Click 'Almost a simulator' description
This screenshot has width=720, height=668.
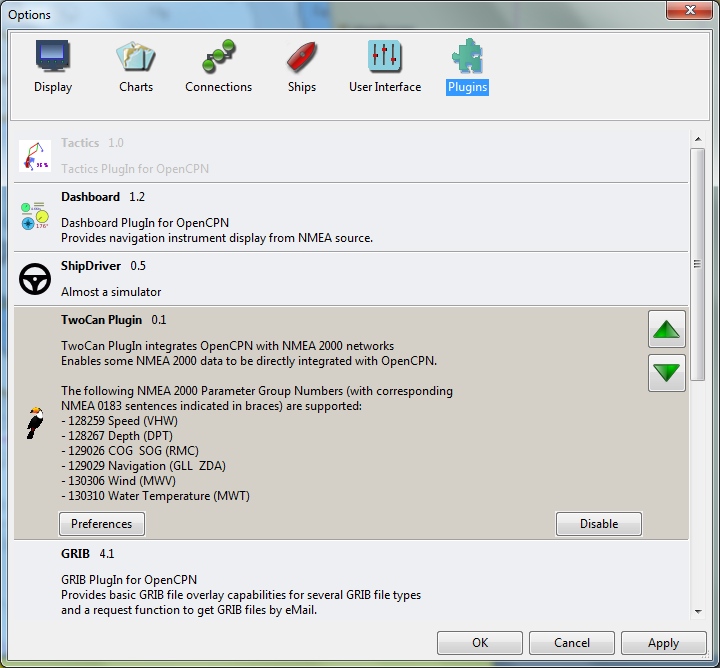tap(111, 292)
